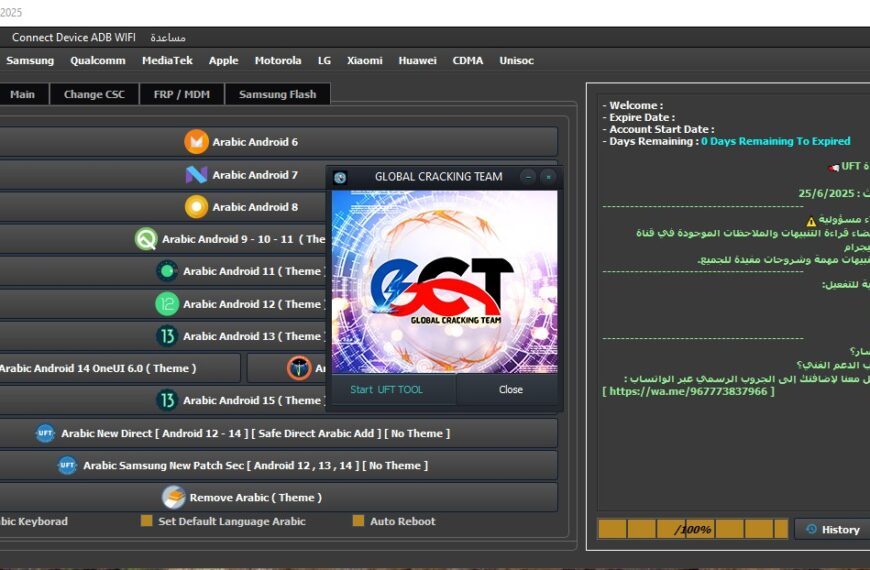This screenshot has width=870, height=570.
Task: Switch to the Main tab
Action: point(22,94)
